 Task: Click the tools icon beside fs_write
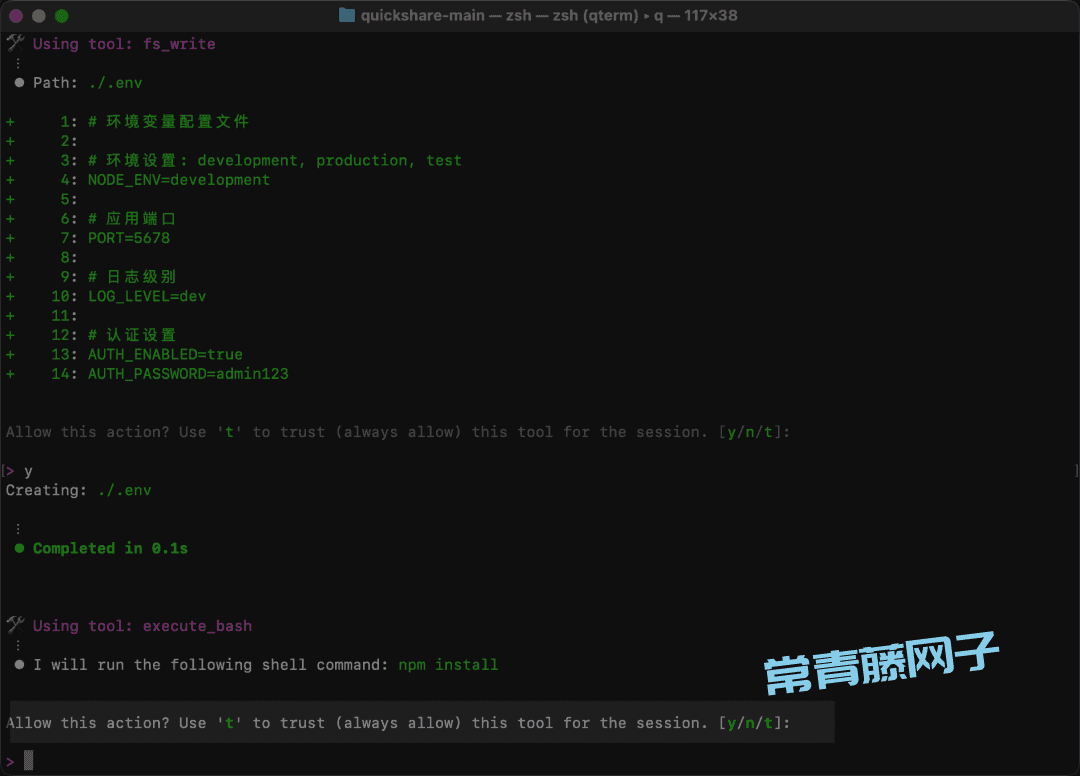[x=15, y=43]
